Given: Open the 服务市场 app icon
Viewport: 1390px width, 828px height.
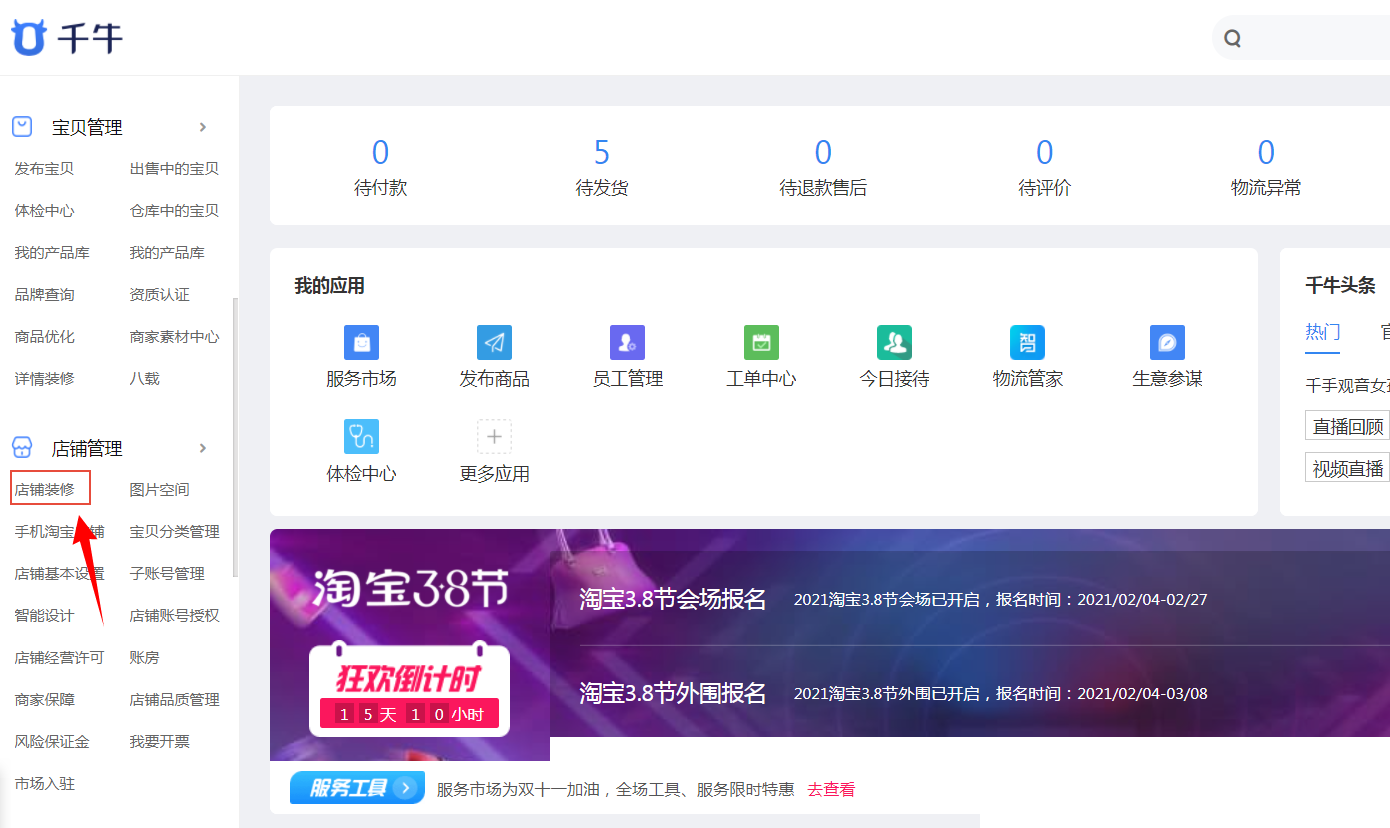Looking at the screenshot, I should [361, 342].
